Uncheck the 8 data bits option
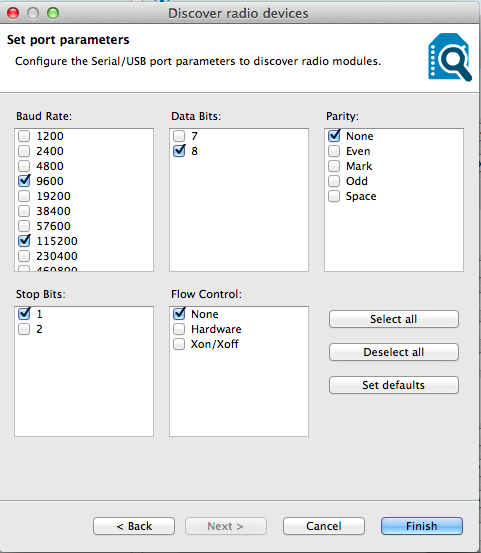Viewport: 481px width, 553px height. [179, 151]
